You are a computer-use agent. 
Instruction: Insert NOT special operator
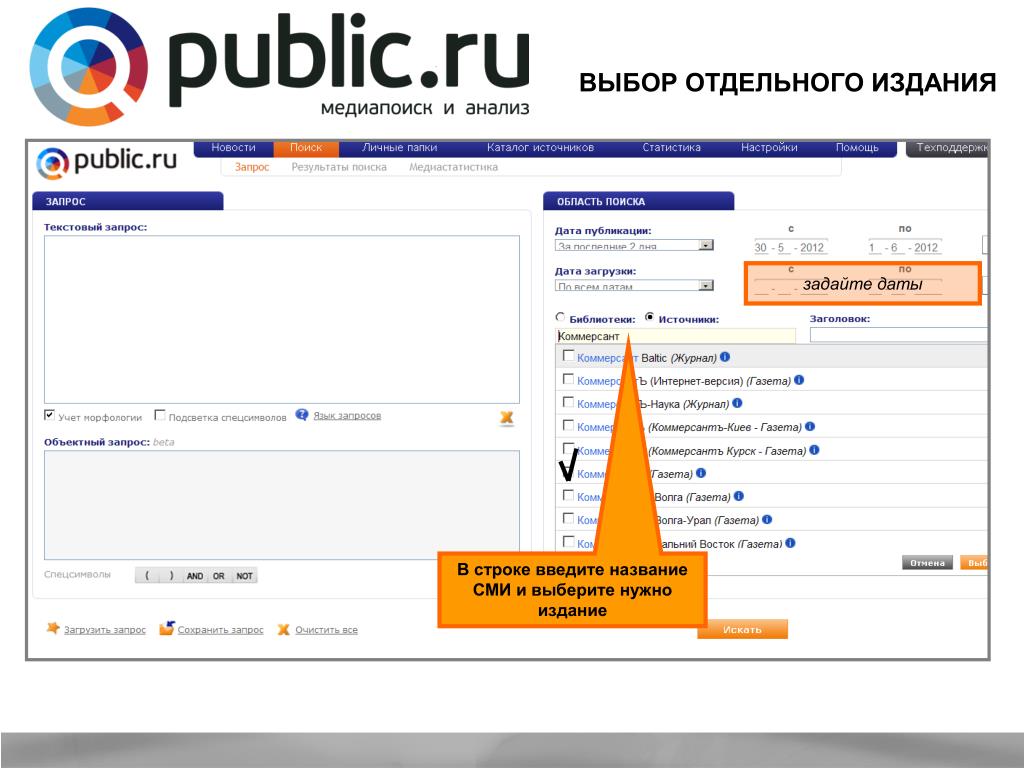244,576
